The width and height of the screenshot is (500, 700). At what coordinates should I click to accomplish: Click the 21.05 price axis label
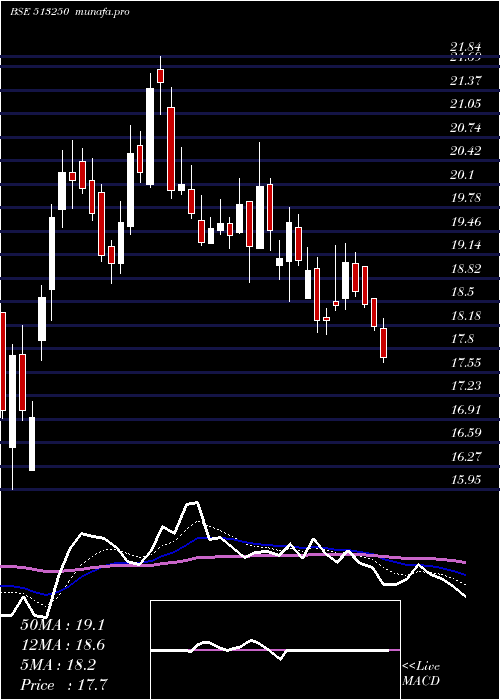tap(465, 104)
